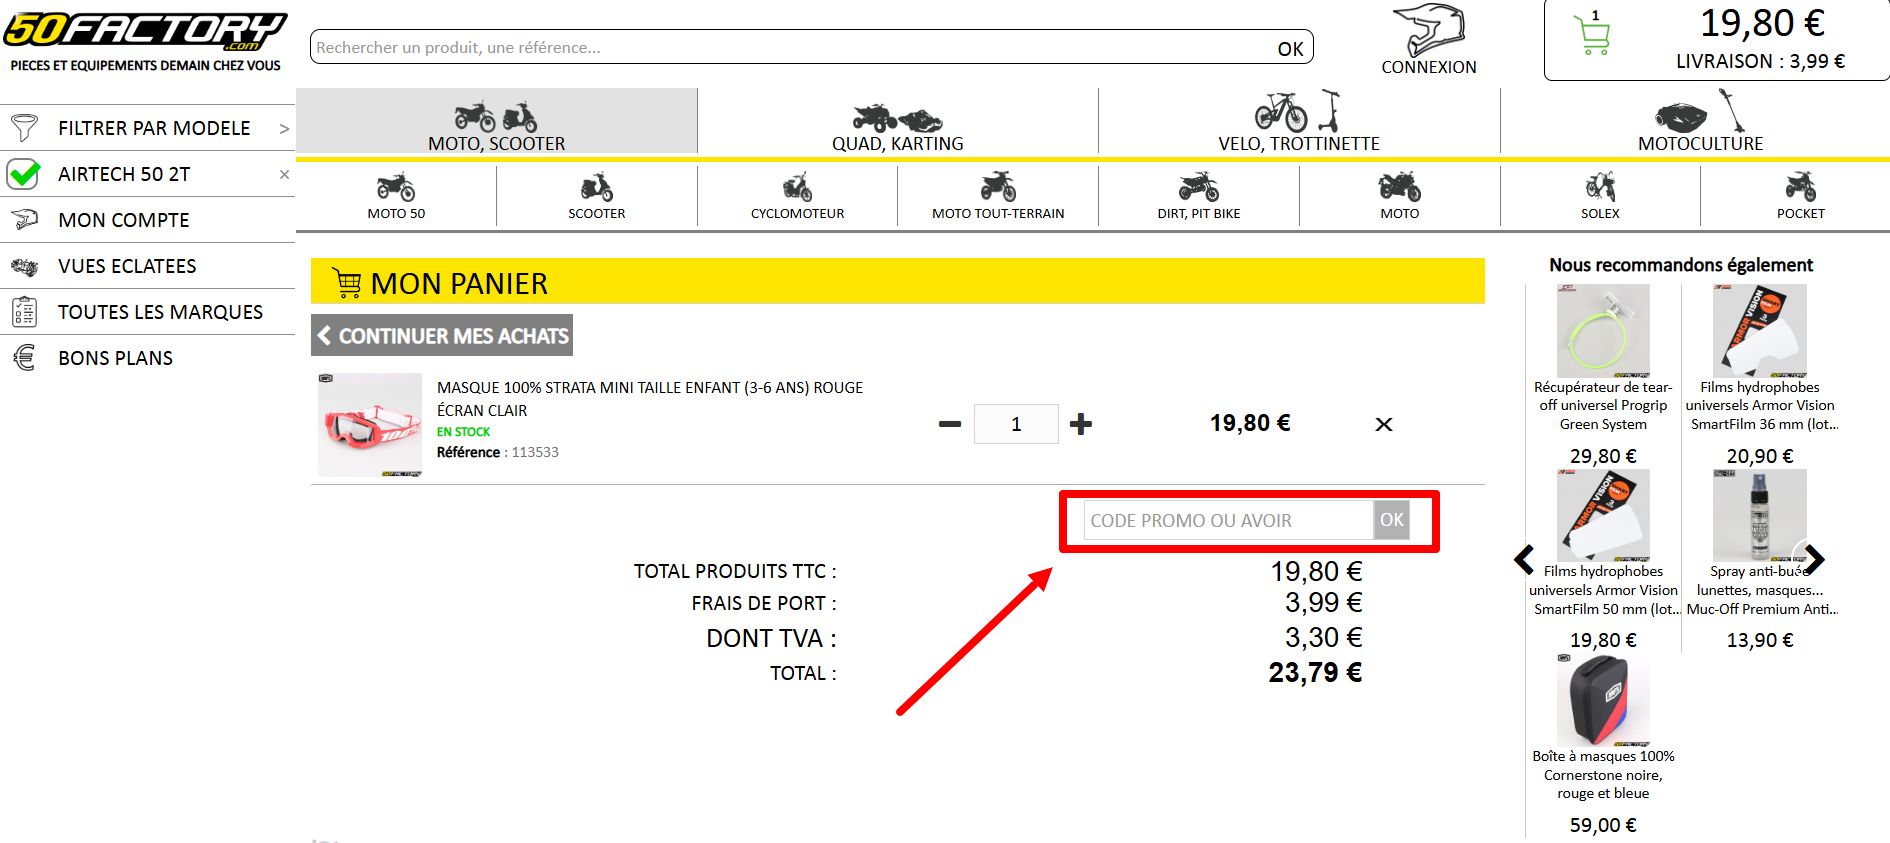Click the Mon Compte helmet icon
This screenshot has height=843, width=1890.
click(24, 220)
